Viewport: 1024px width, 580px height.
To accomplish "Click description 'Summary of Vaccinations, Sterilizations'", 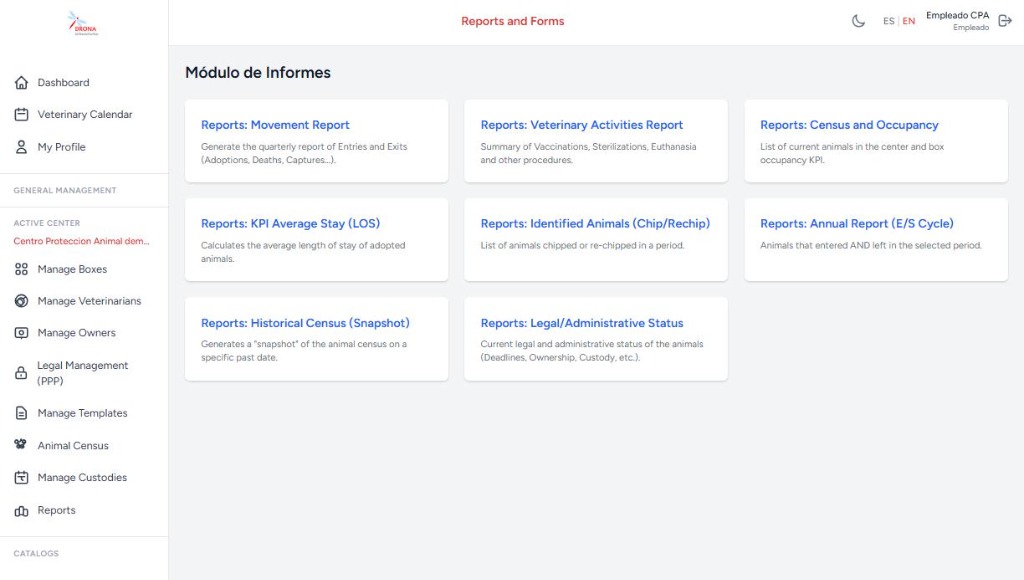I will click(588, 153).
